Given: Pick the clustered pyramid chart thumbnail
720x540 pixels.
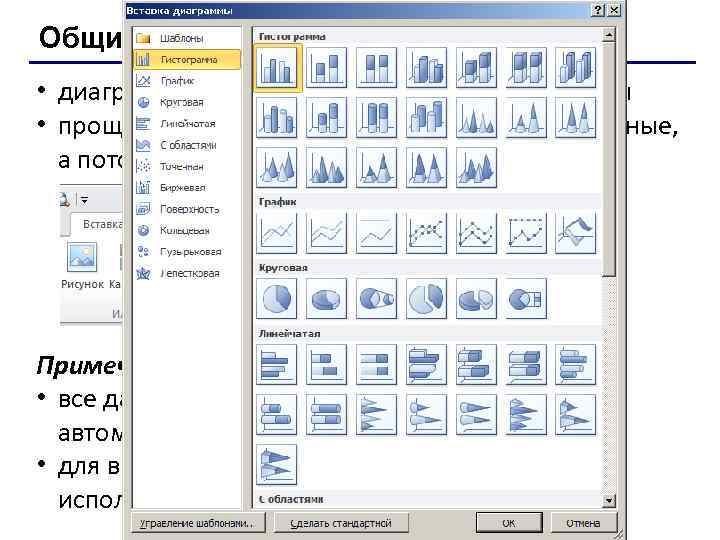Looking at the screenshot, I should (x=326, y=168).
